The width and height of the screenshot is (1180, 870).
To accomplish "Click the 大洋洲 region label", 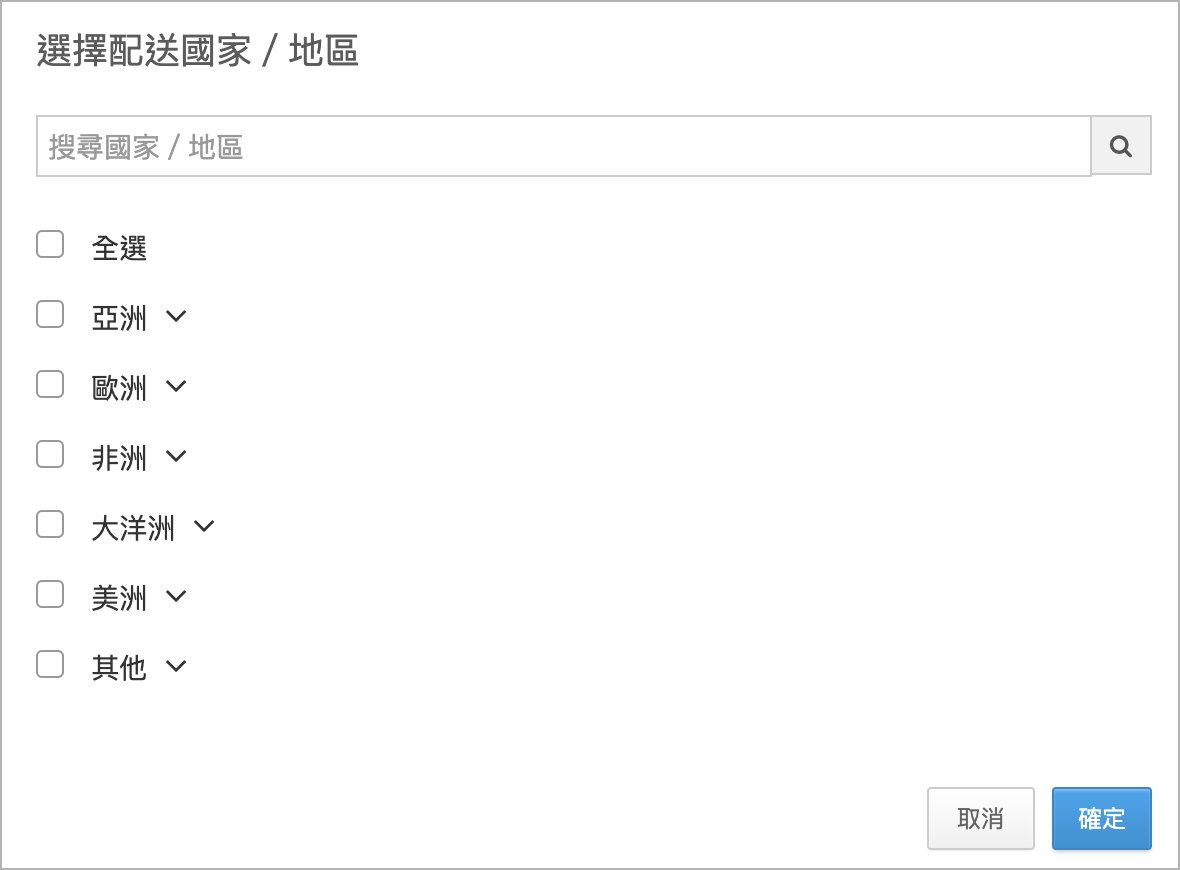I will click(x=133, y=528).
